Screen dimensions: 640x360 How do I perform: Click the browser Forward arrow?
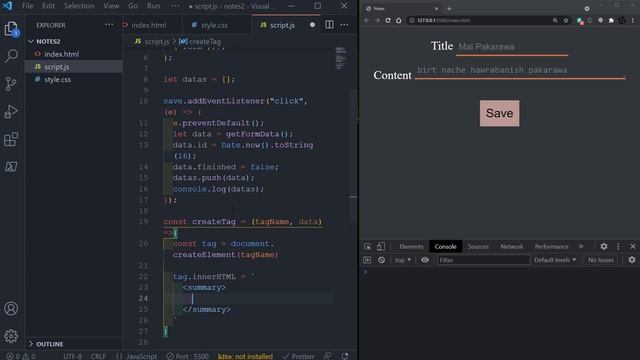377,20
